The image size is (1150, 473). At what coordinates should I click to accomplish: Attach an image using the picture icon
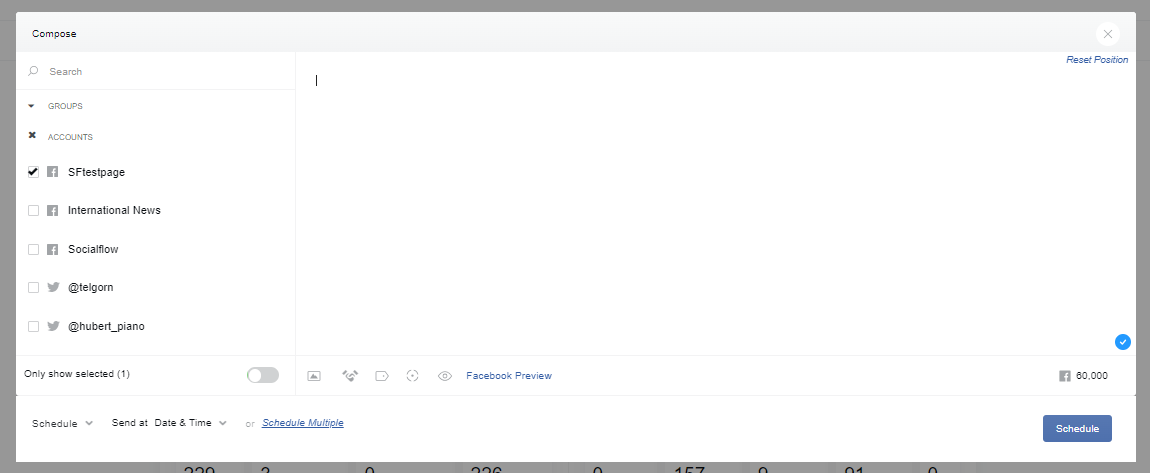tap(314, 376)
